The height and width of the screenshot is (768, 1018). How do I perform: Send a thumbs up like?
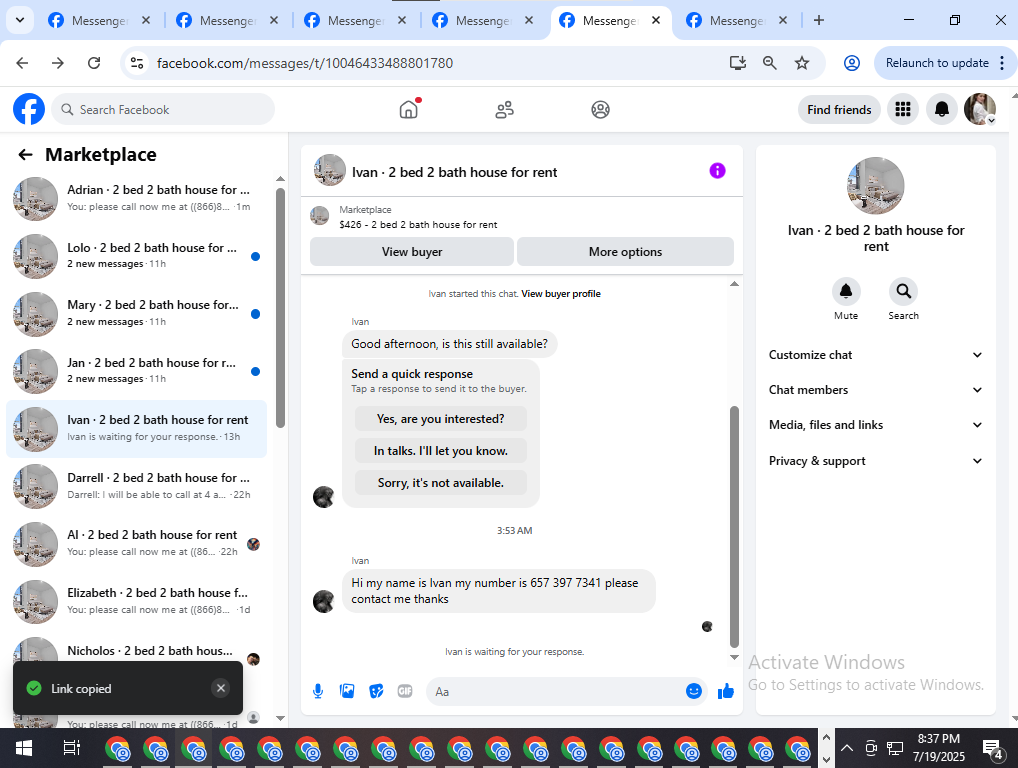pyautogui.click(x=726, y=691)
